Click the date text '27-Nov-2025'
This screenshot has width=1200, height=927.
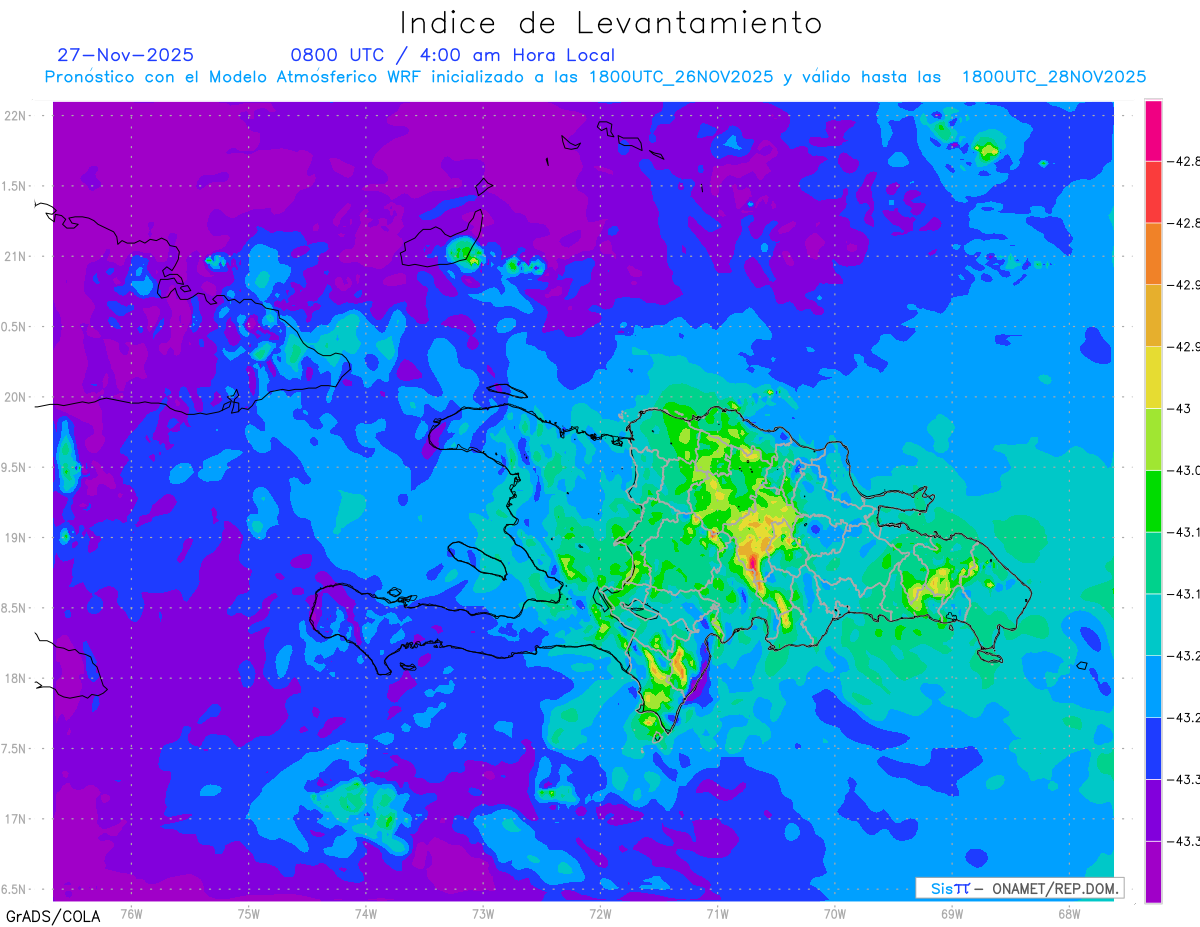click(126, 55)
